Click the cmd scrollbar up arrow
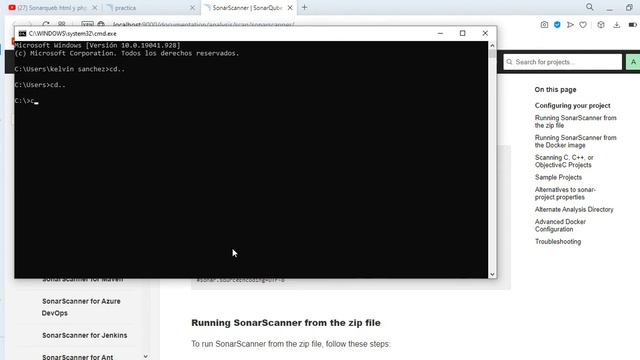 492,45
